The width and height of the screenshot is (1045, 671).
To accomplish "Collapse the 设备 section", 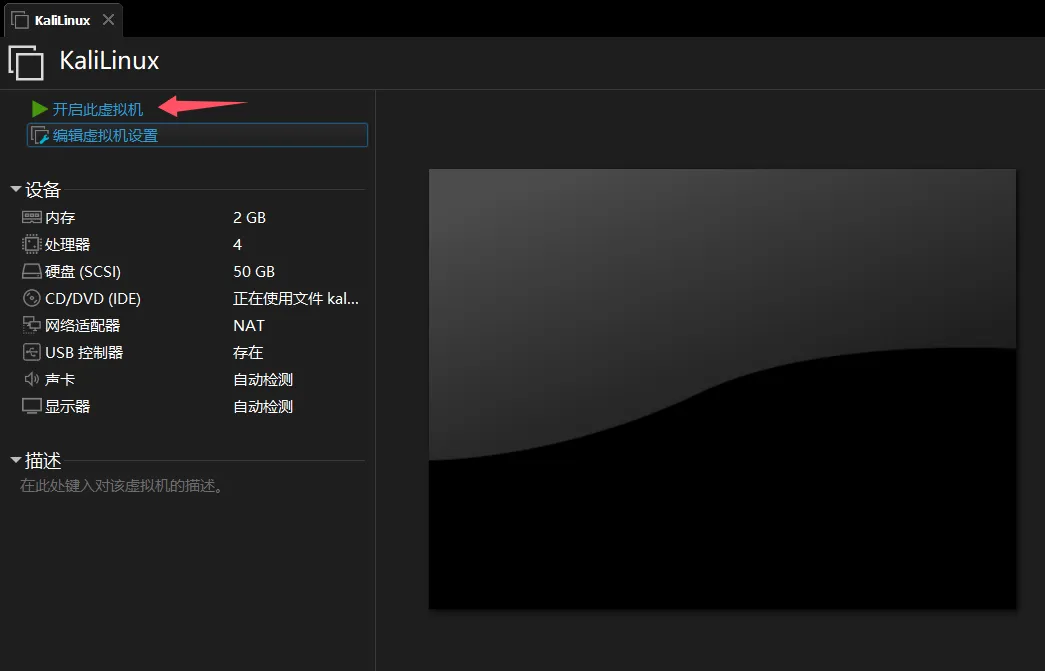I will tap(16, 190).
